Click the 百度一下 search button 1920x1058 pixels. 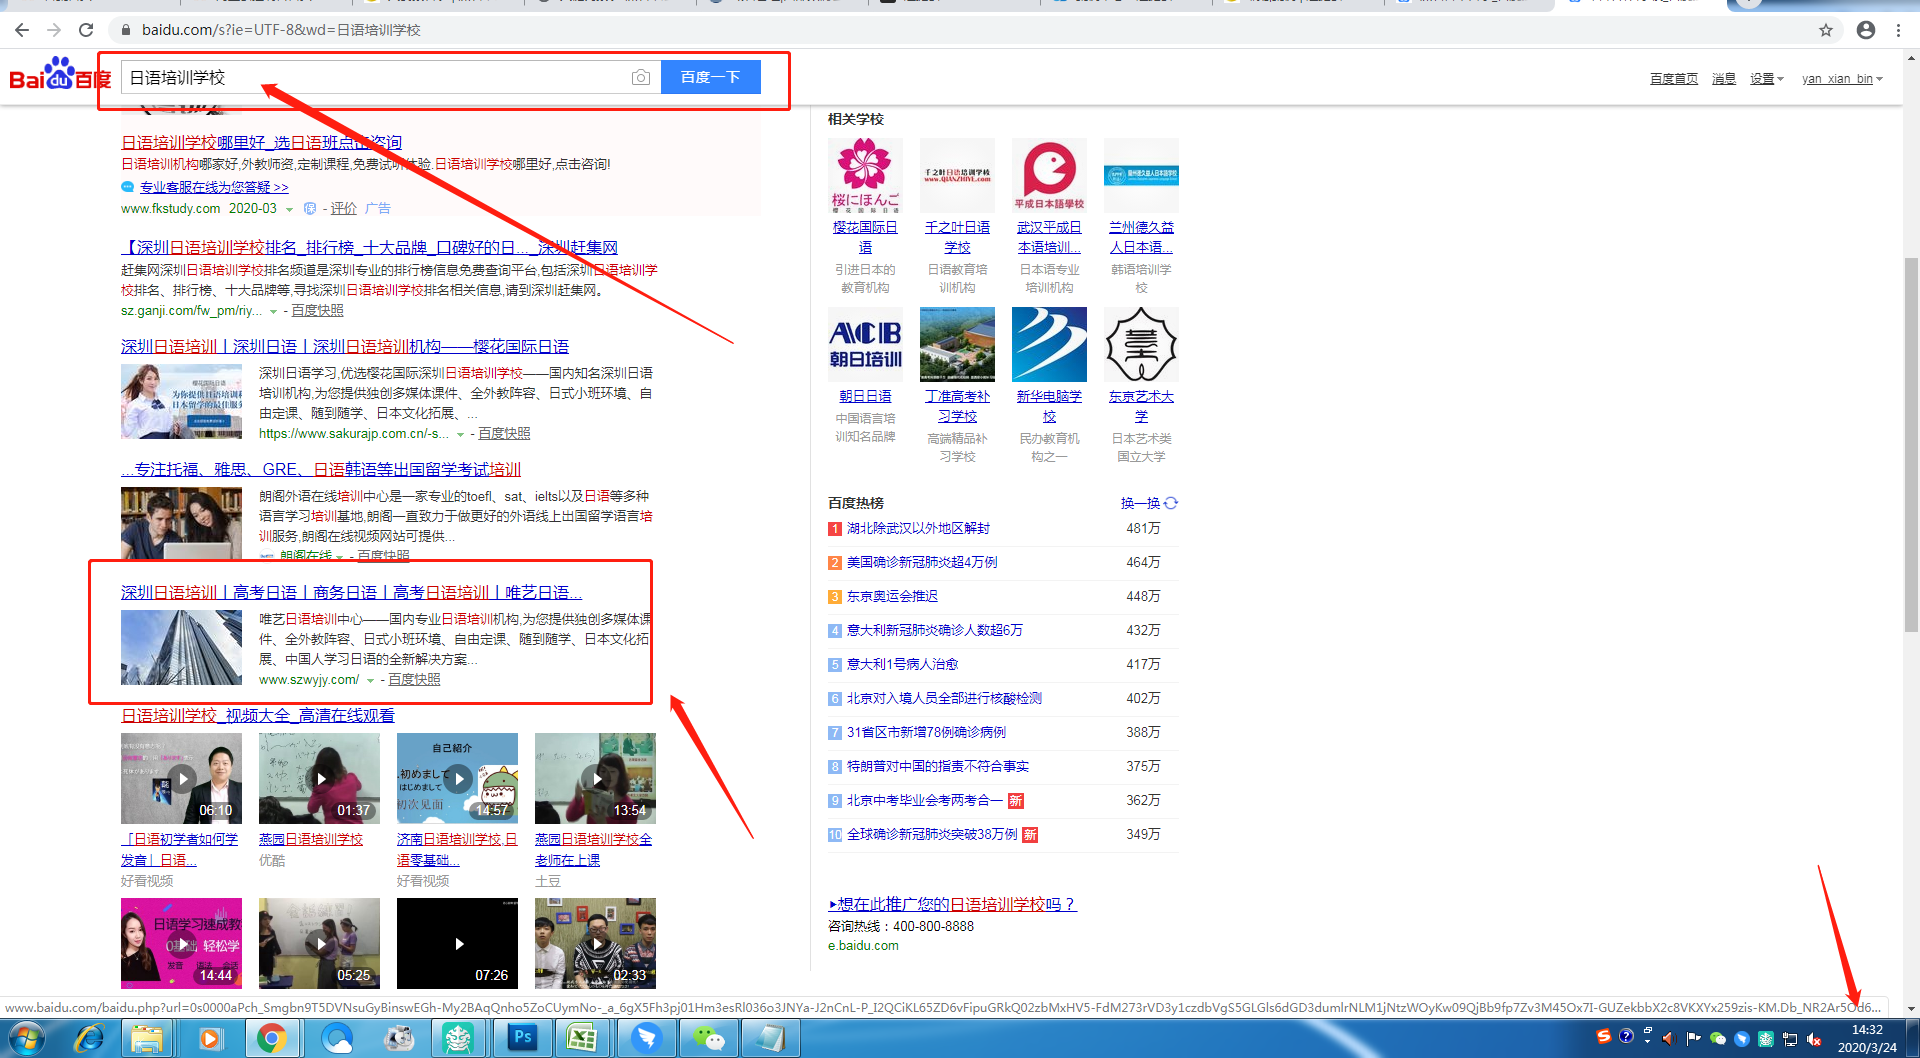(710, 77)
